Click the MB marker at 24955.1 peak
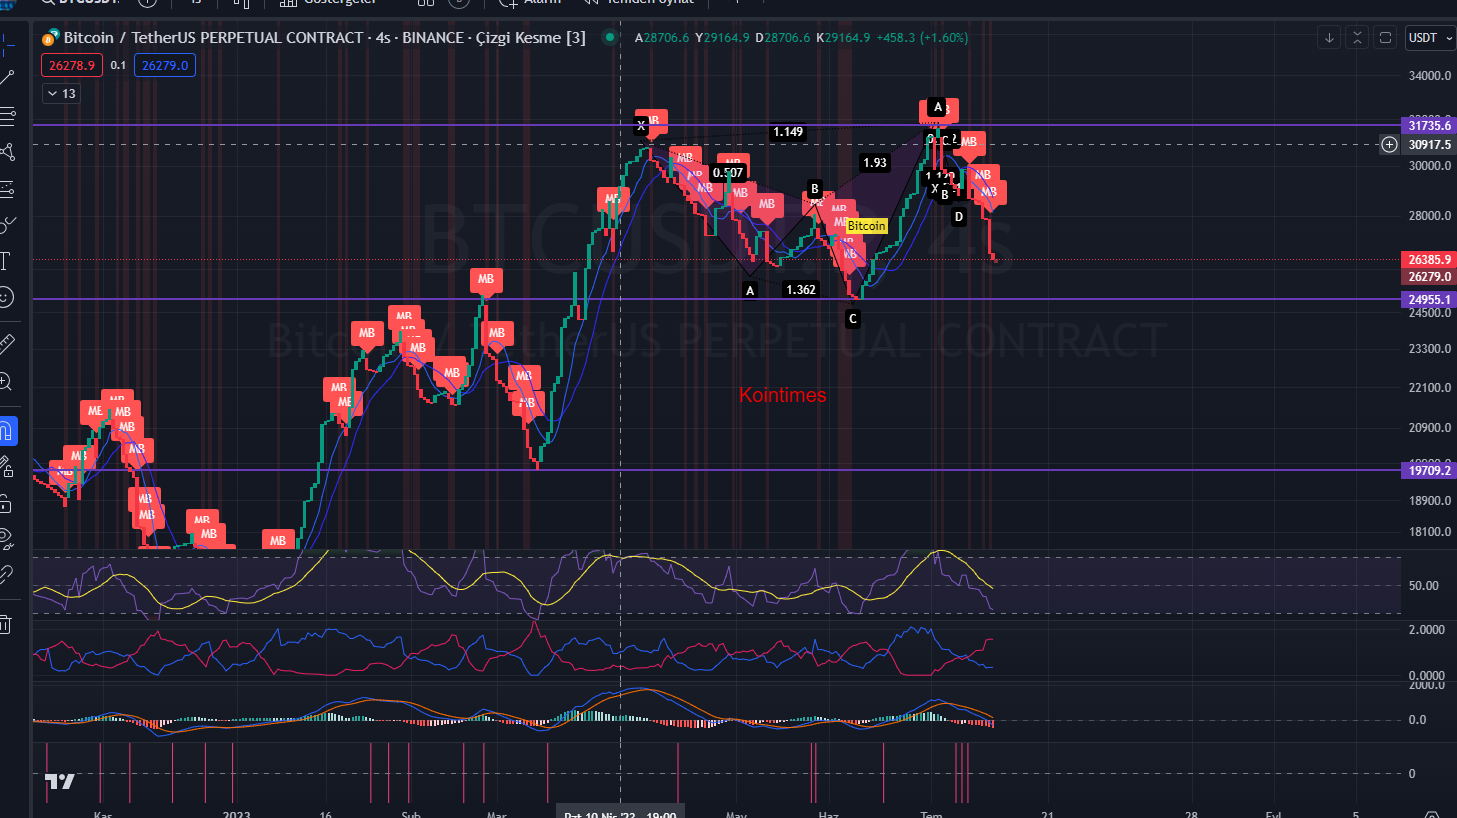Image resolution: width=1457 pixels, height=818 pixels. point(486,280)
